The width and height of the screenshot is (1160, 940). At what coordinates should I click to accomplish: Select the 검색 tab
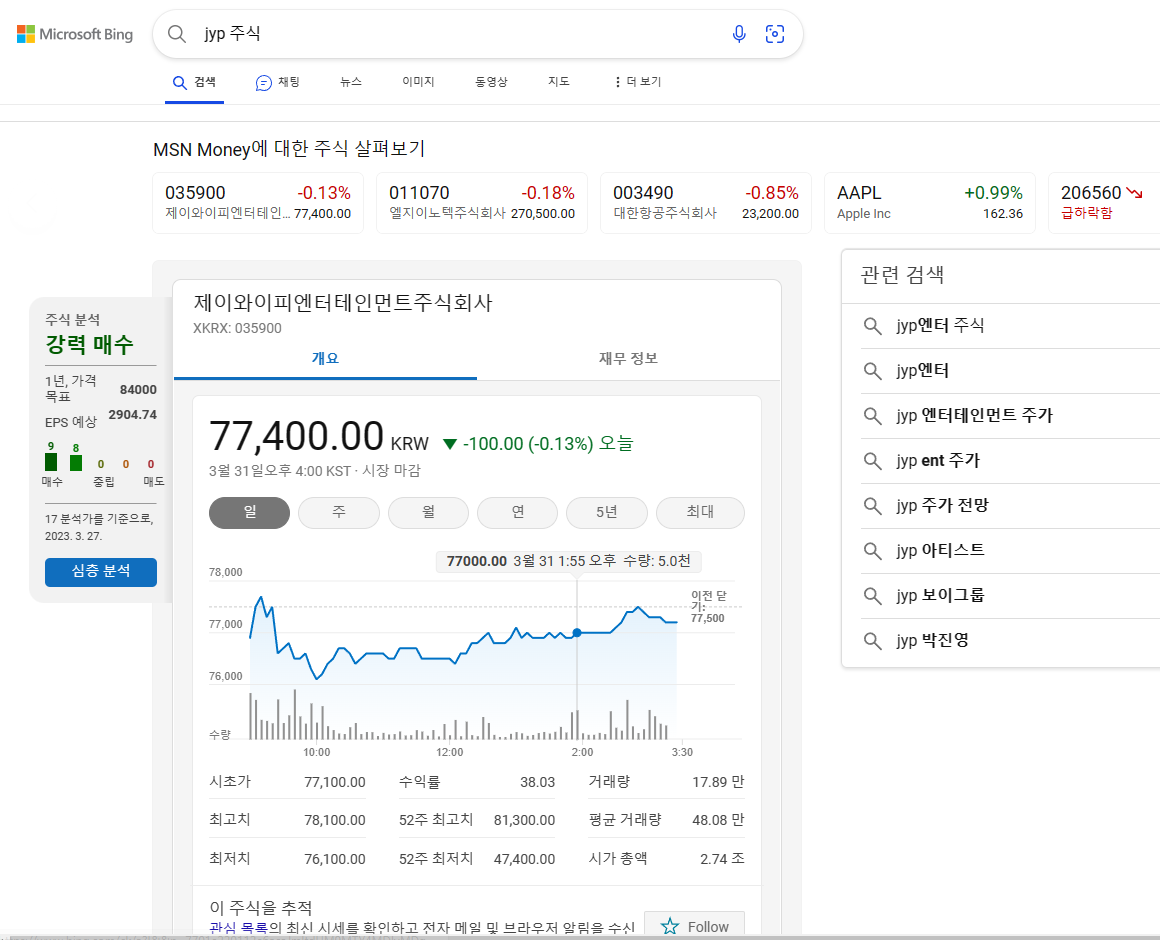(195, 82)
